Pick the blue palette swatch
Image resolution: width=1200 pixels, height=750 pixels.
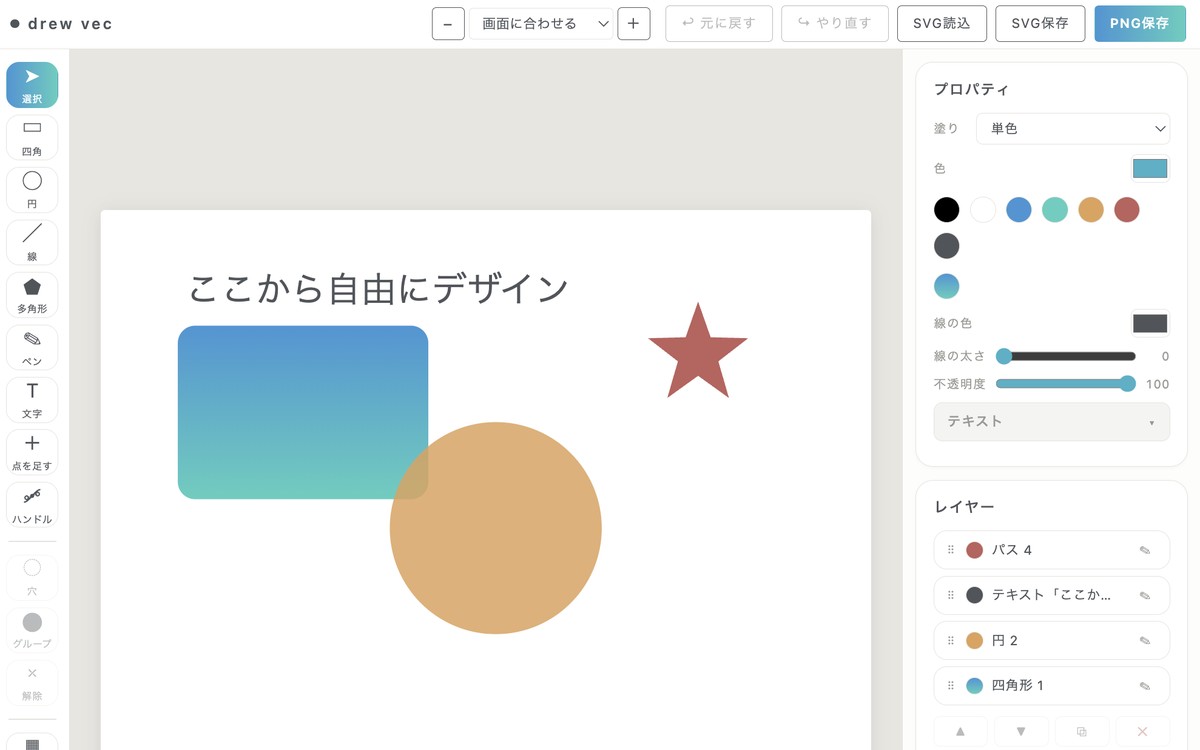point(1019,210)
